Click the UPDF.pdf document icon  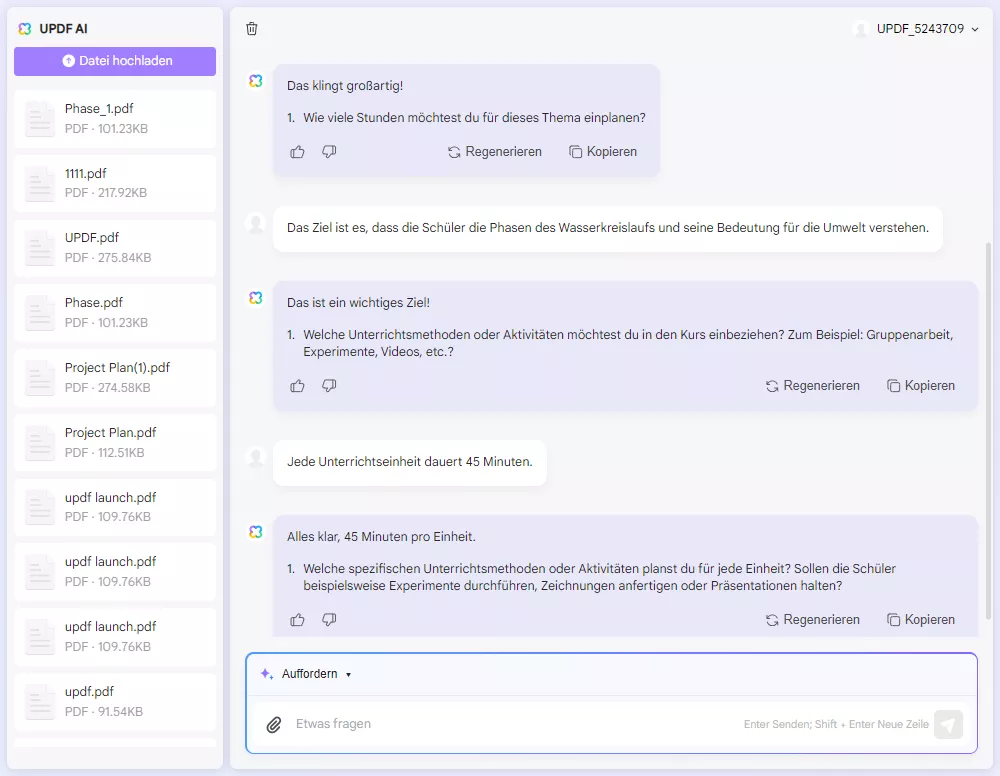click(40, 249)
